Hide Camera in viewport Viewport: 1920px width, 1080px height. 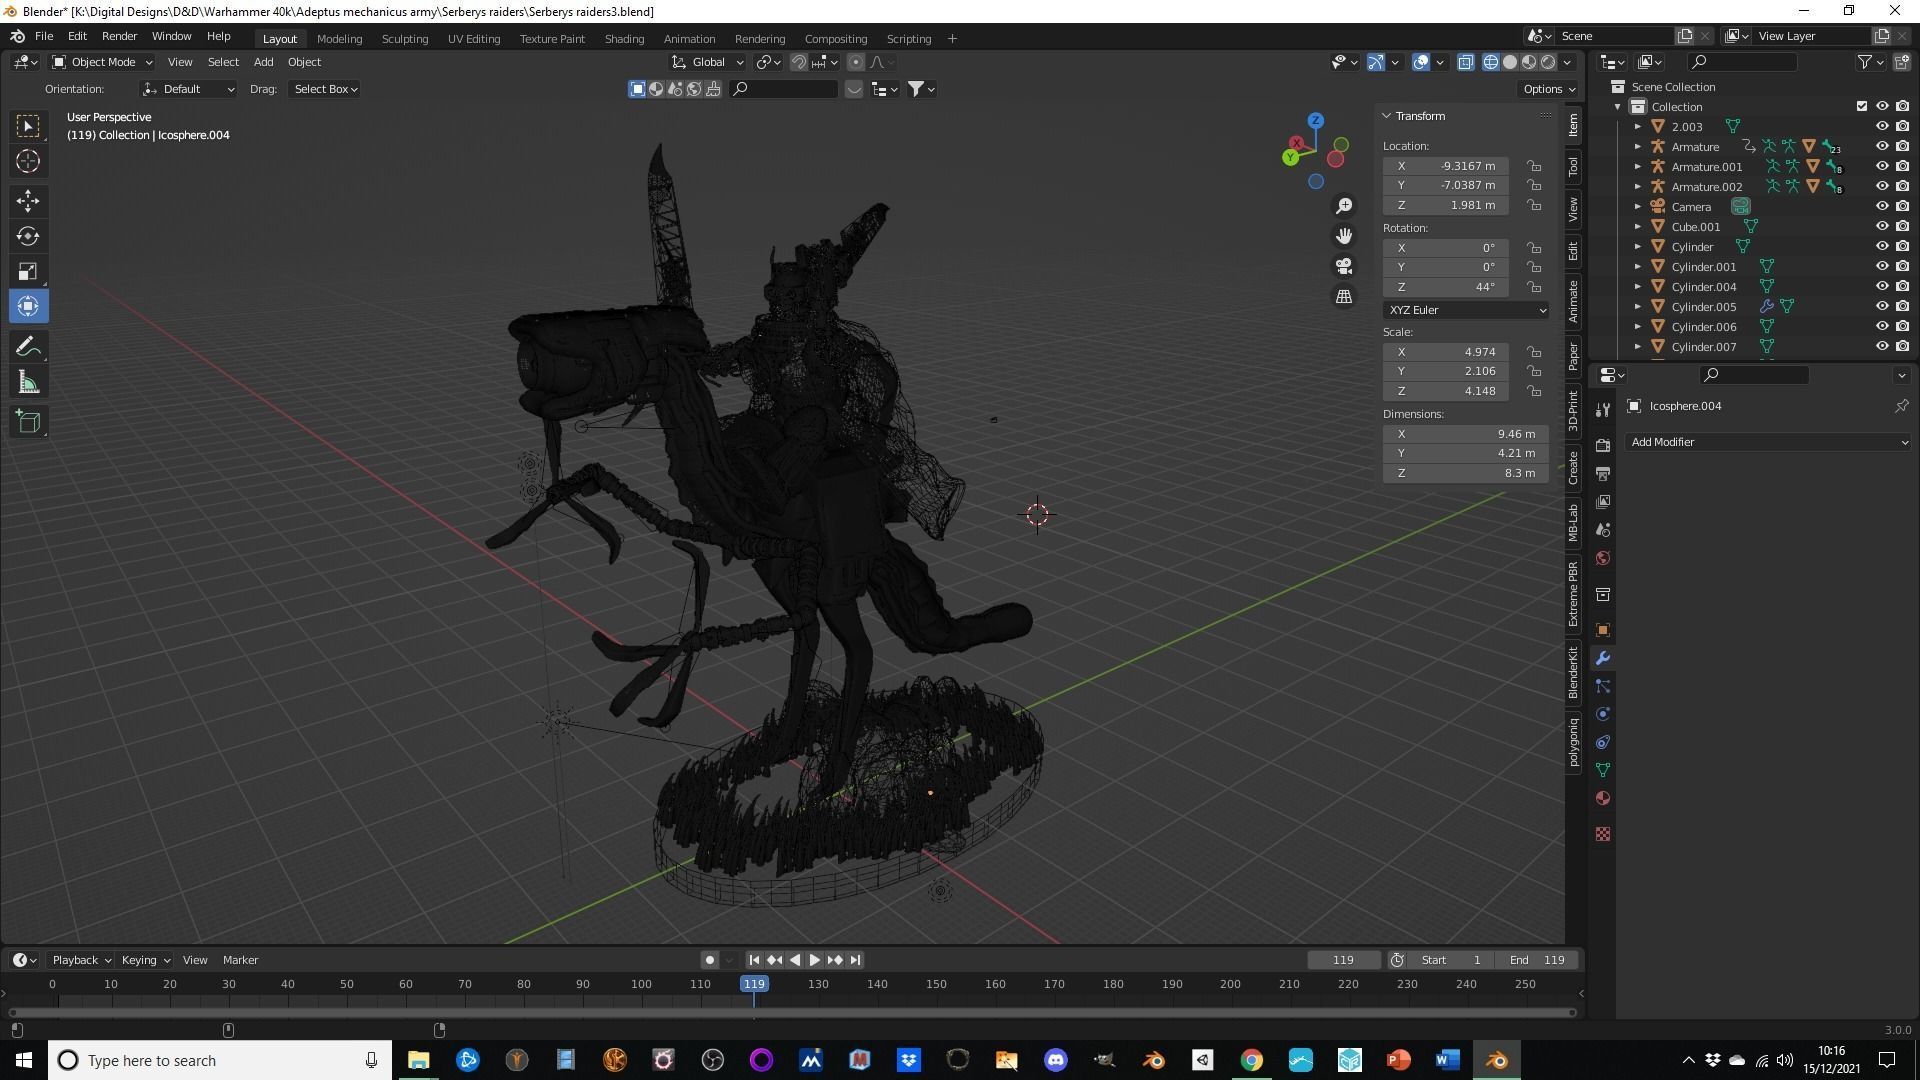1882,207
